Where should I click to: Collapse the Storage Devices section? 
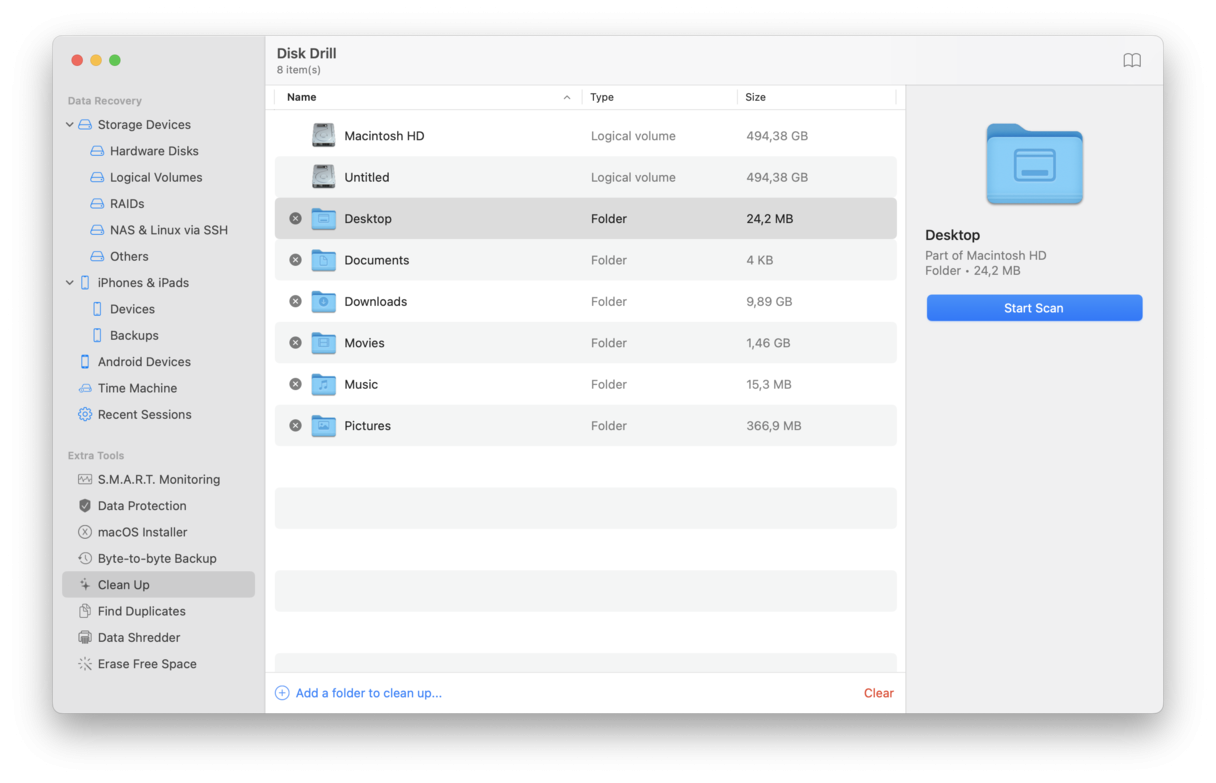tap(69, 124)
